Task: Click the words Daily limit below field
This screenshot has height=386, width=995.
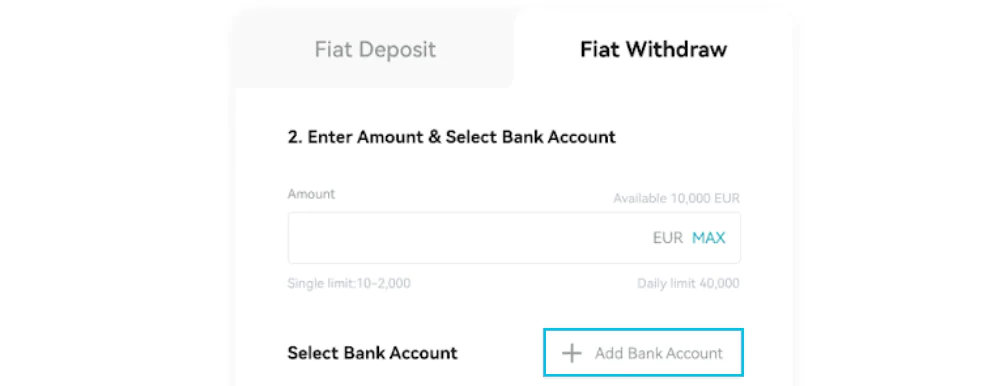Action: coord(666,283)
